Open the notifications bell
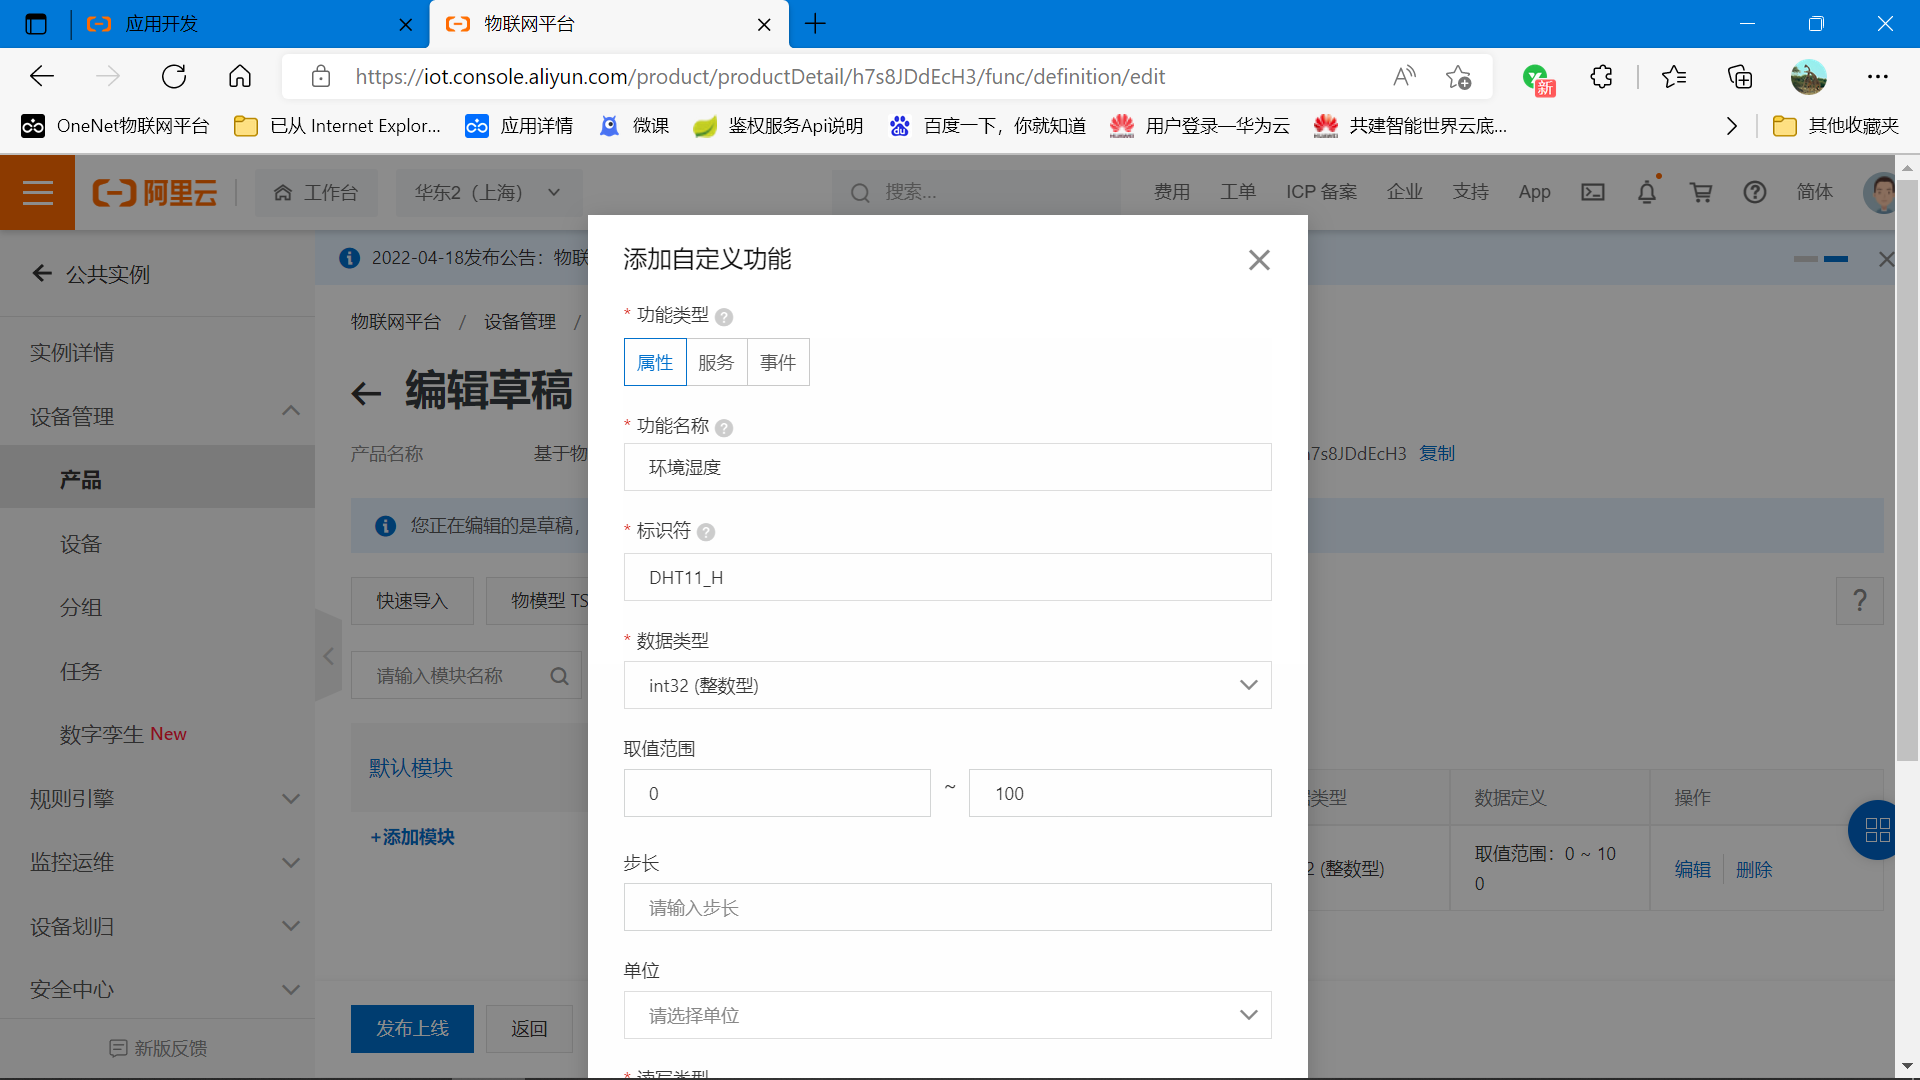Screen dimensions: 1920x1080 point(1647,192)
